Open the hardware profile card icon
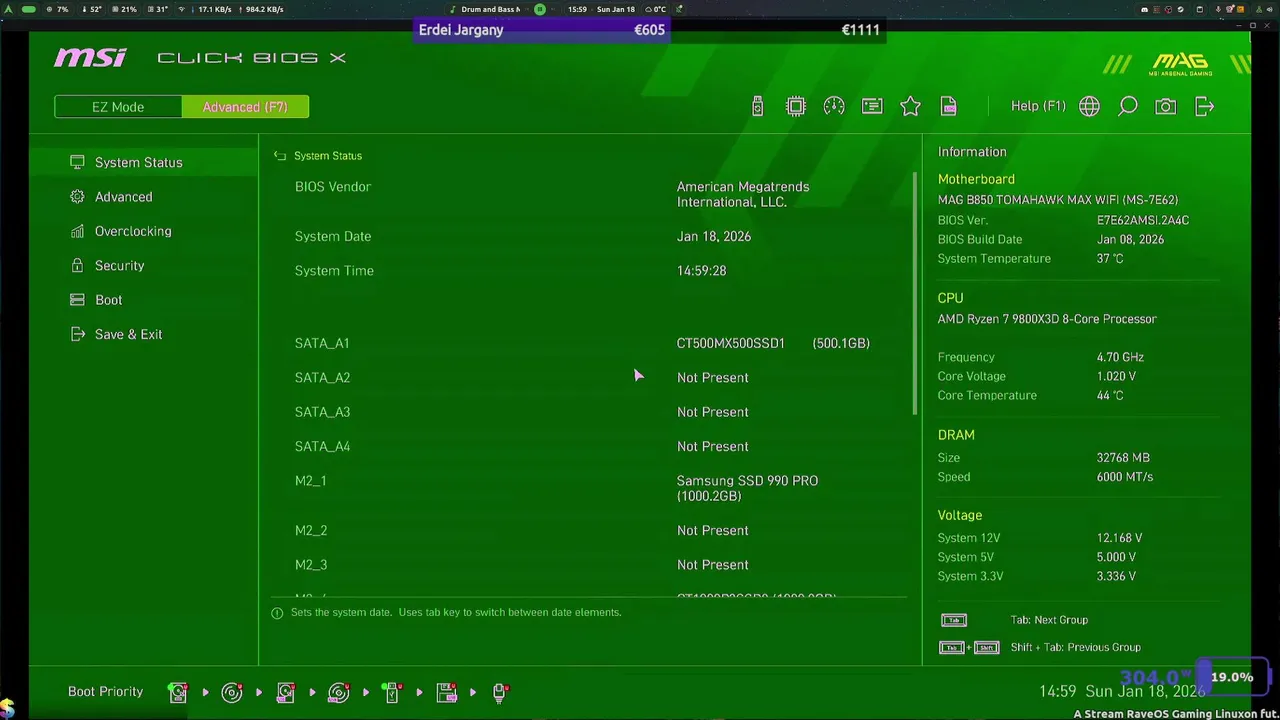The height and width of the screenshot is (720, 1280). [872, 106]
